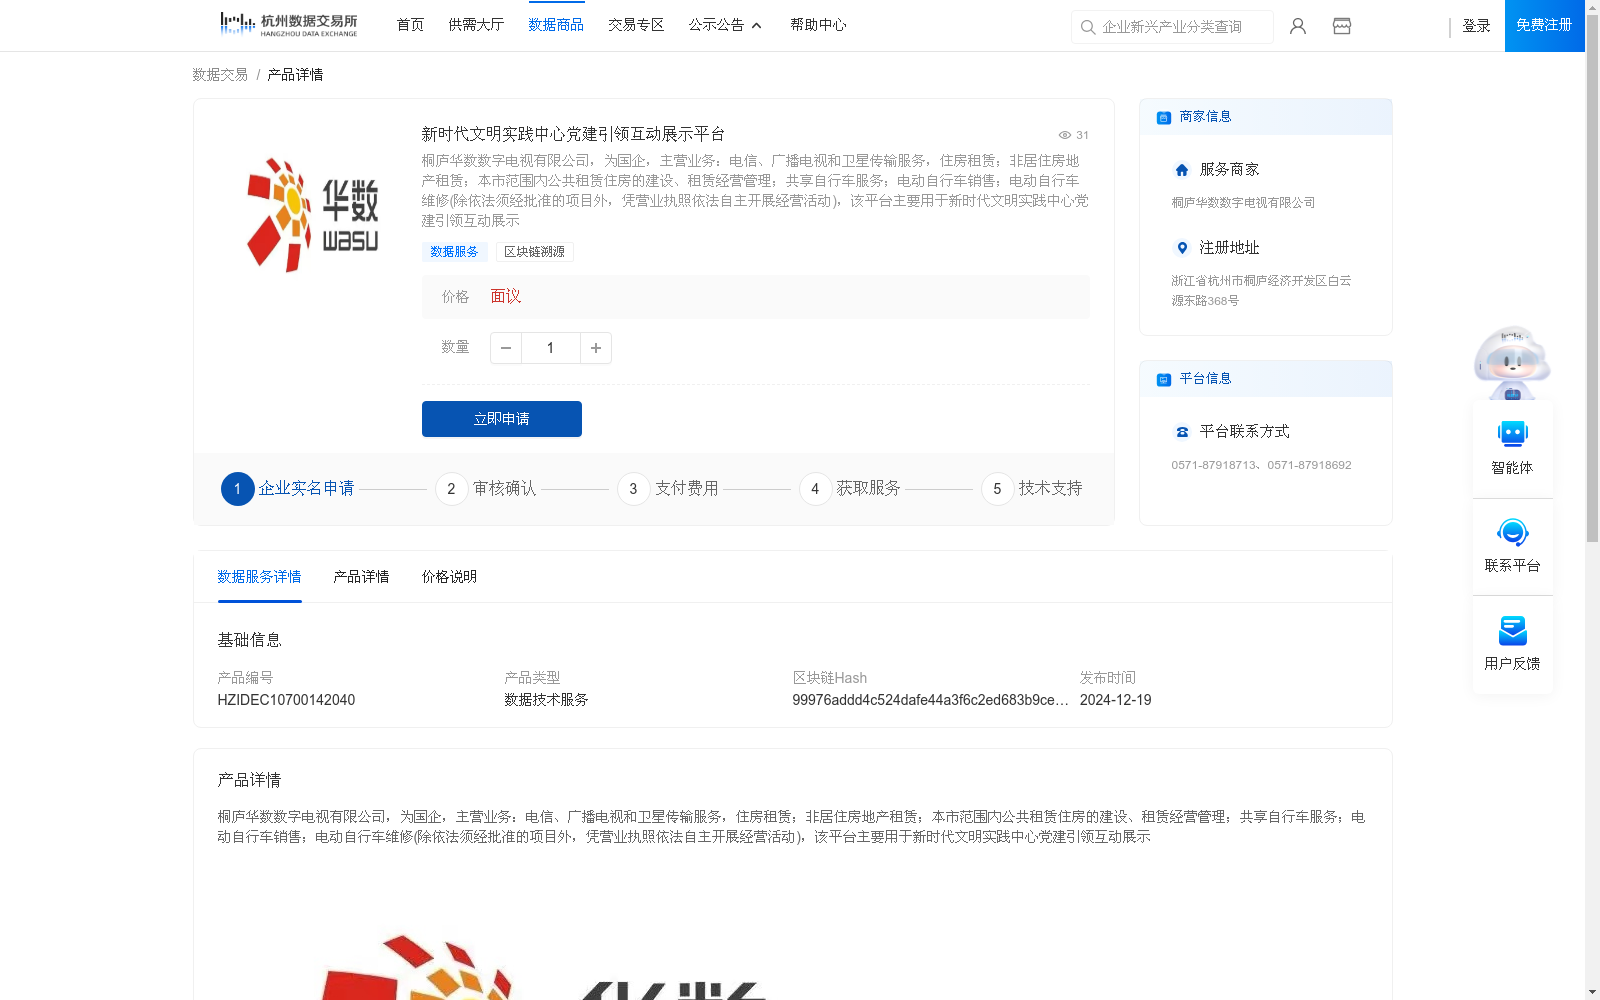
Task: Switch to the 价格说明 tab
Action: 449,577
